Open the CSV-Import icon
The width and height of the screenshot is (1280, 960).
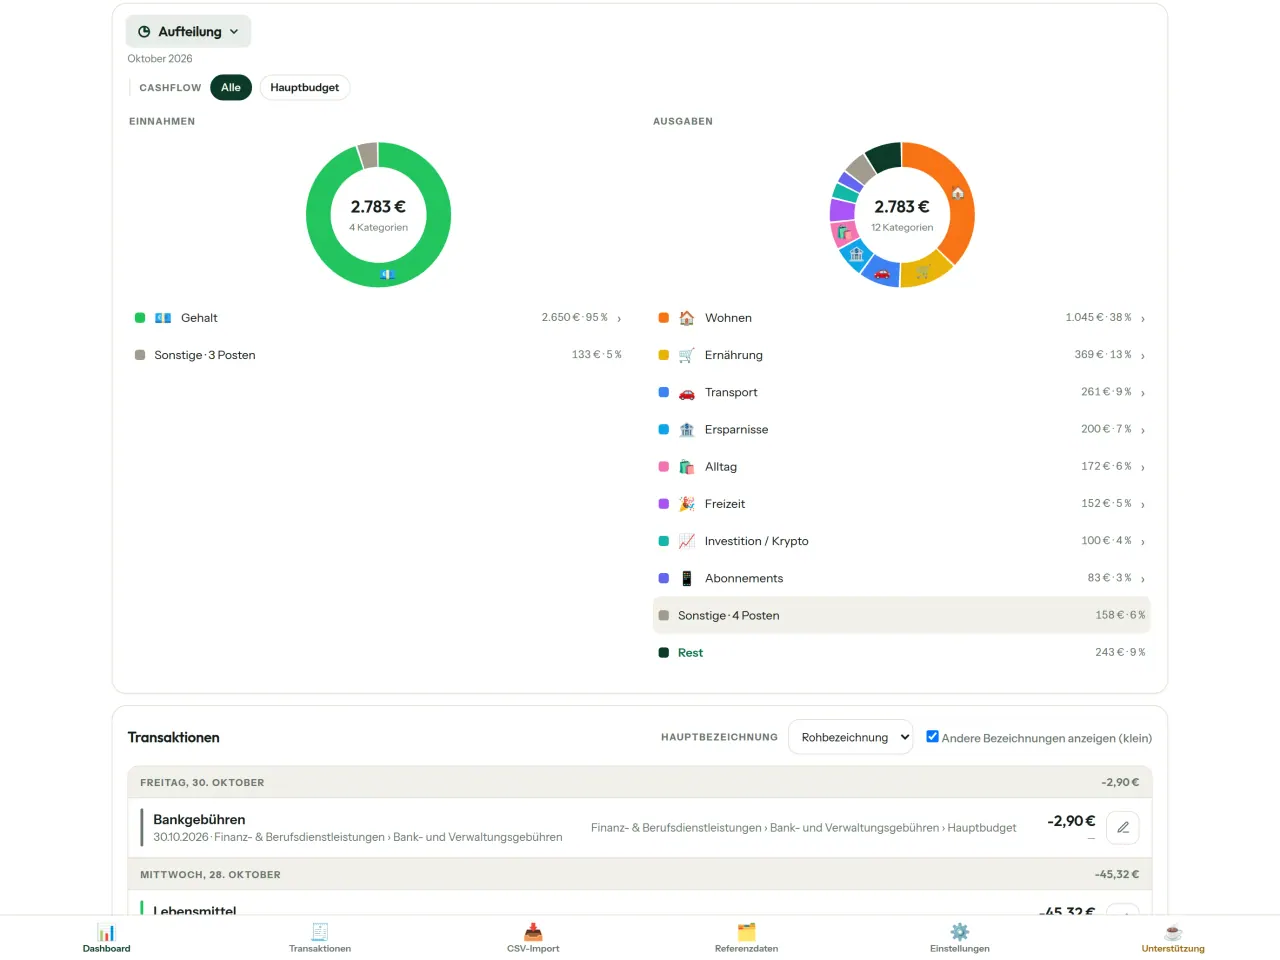point(533,932)
